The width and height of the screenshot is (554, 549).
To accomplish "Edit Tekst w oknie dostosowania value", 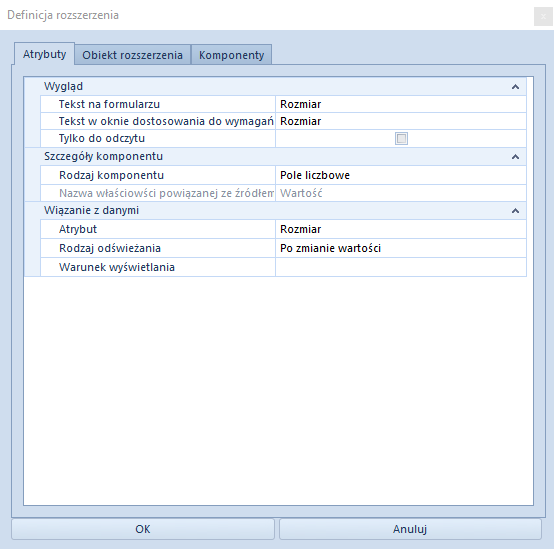I will point(401,121).
